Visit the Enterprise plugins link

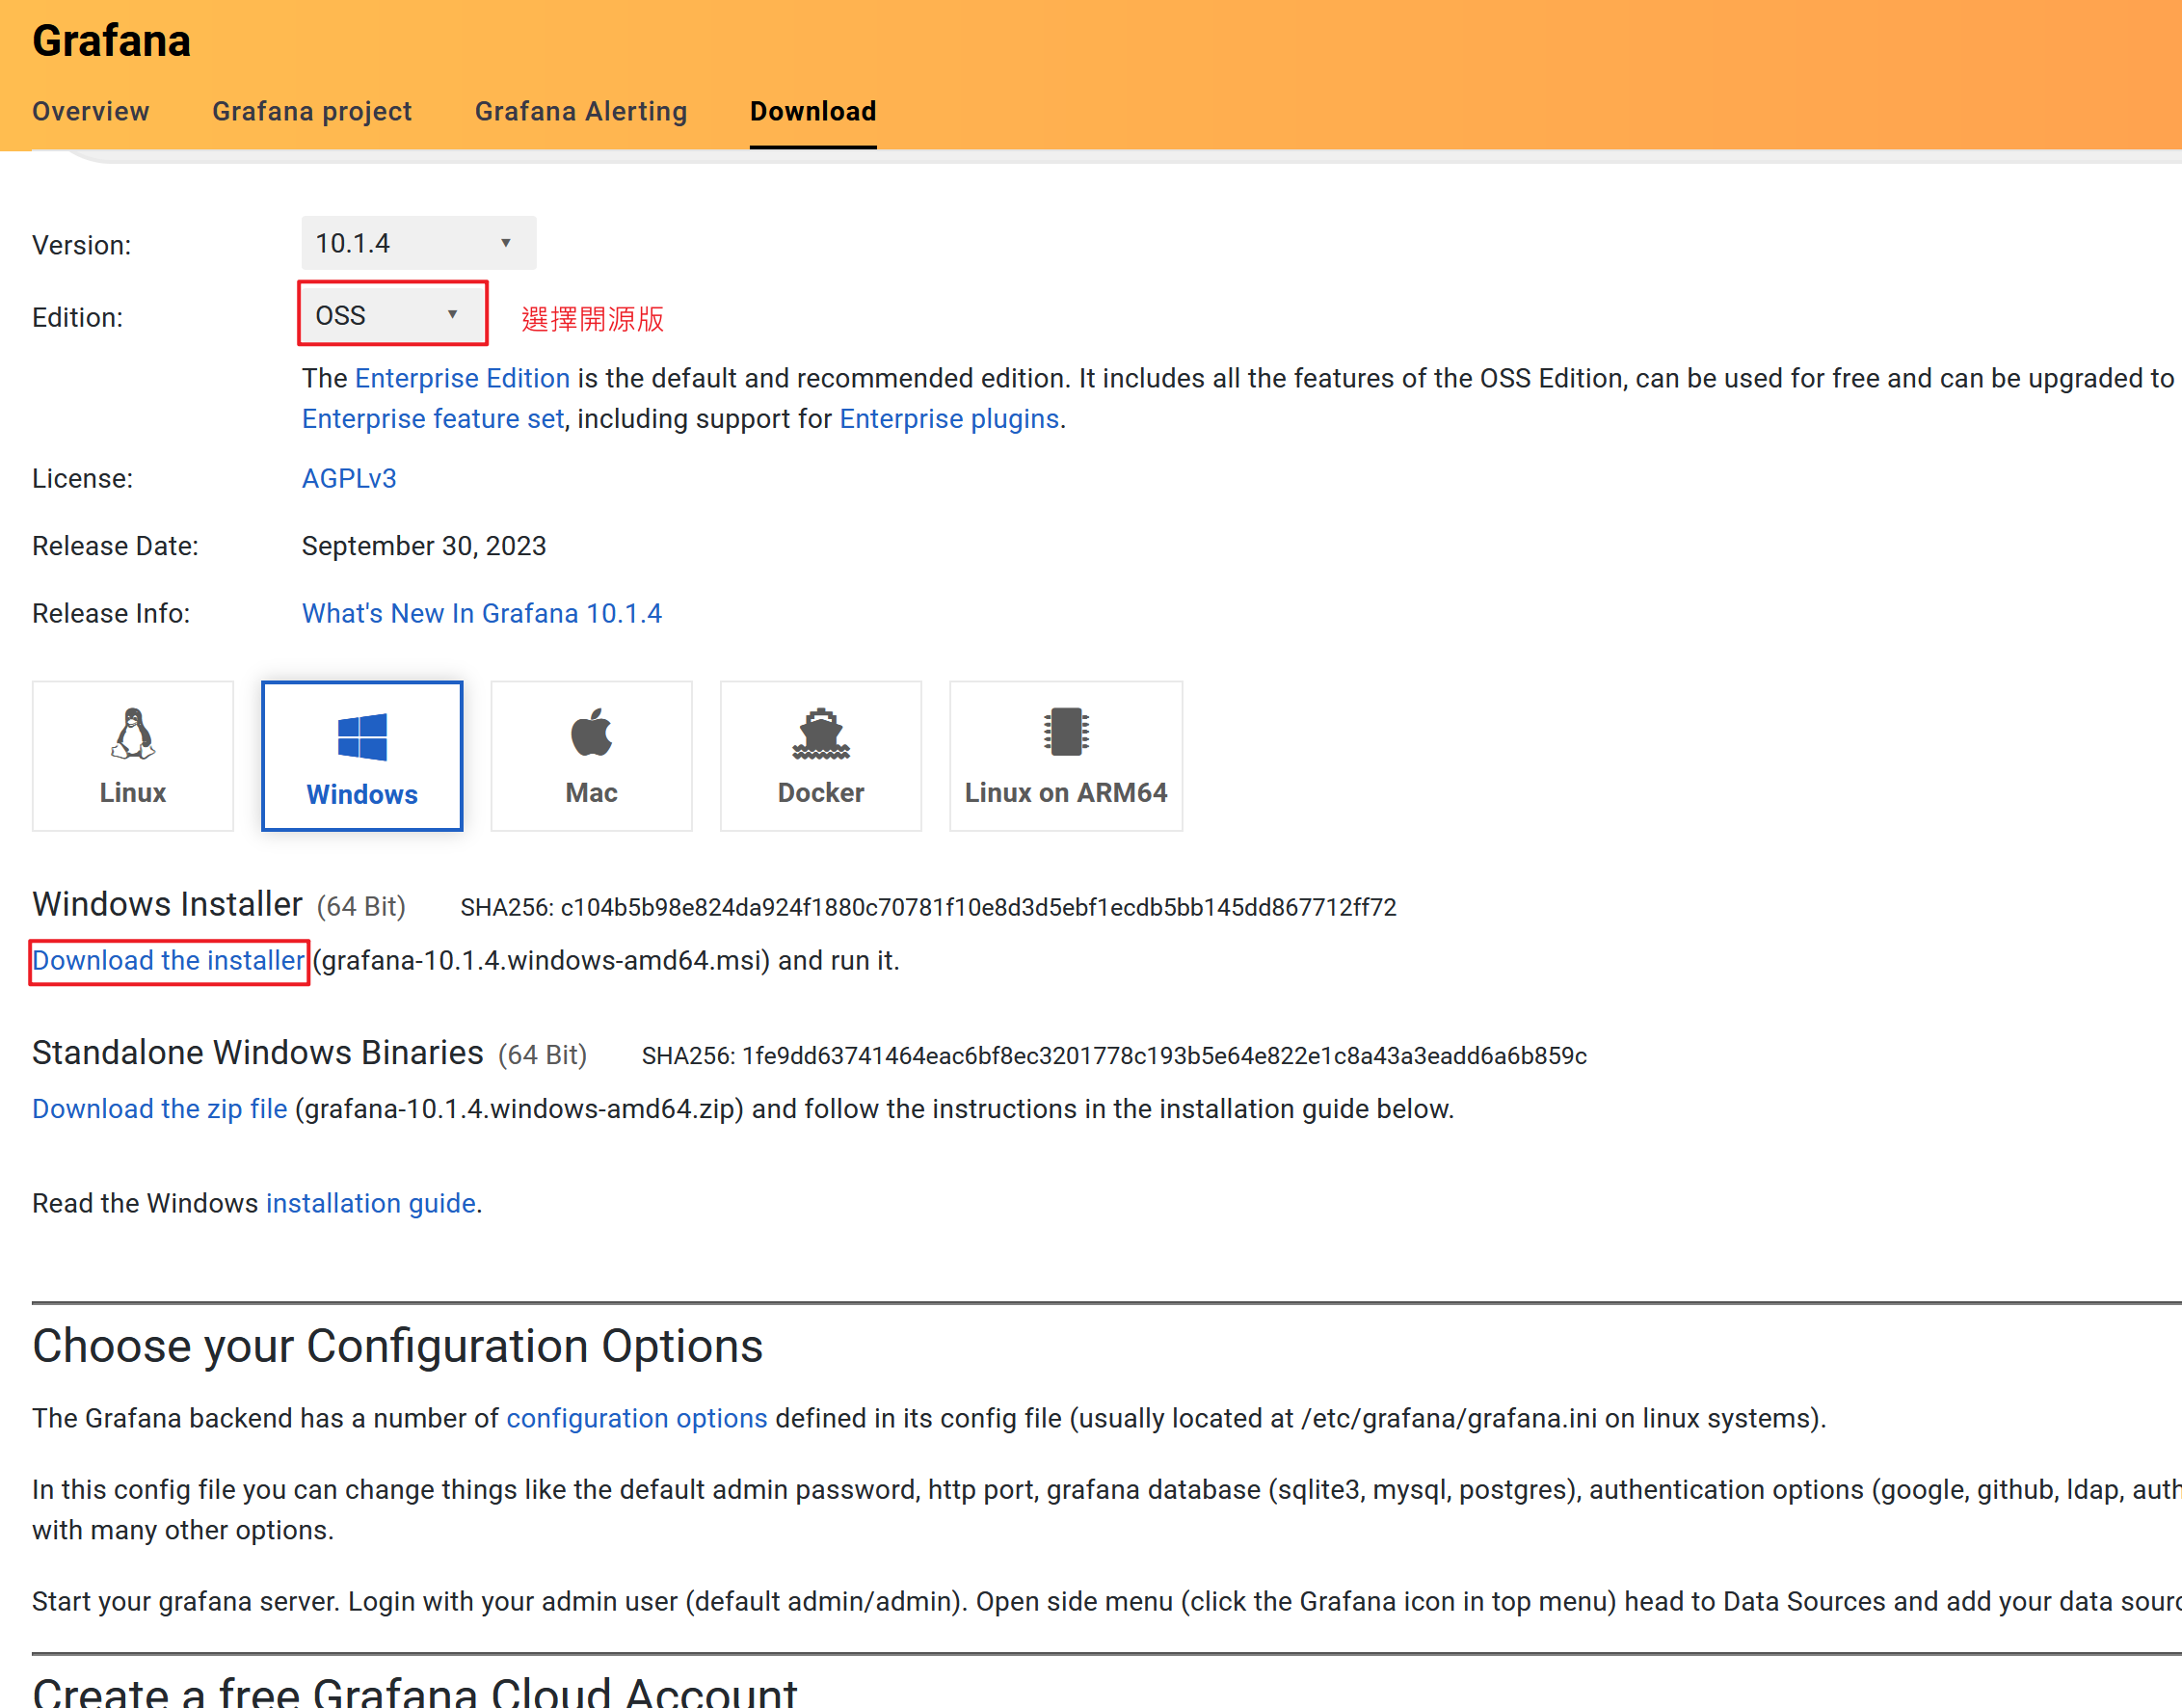pos(948,419)
